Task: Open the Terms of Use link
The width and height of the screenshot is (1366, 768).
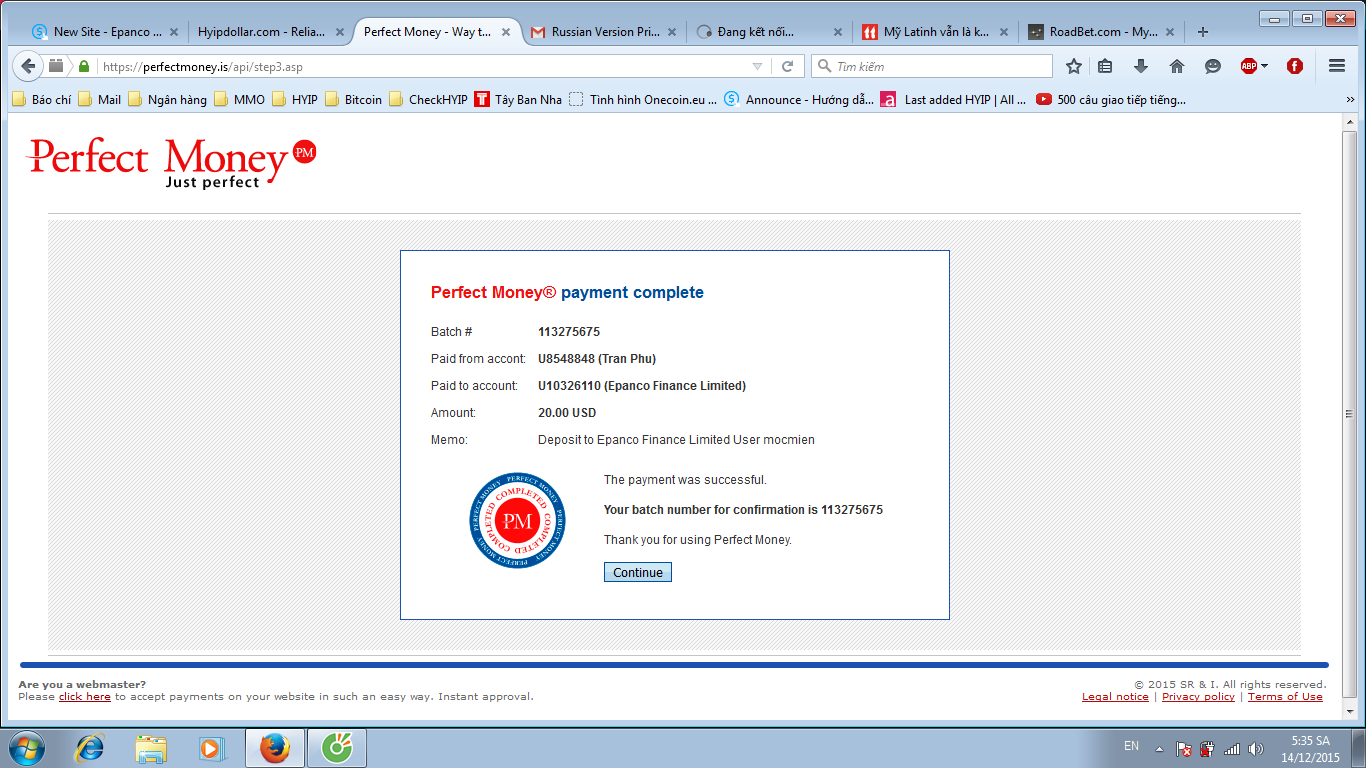Action: tap(1285, 697)
